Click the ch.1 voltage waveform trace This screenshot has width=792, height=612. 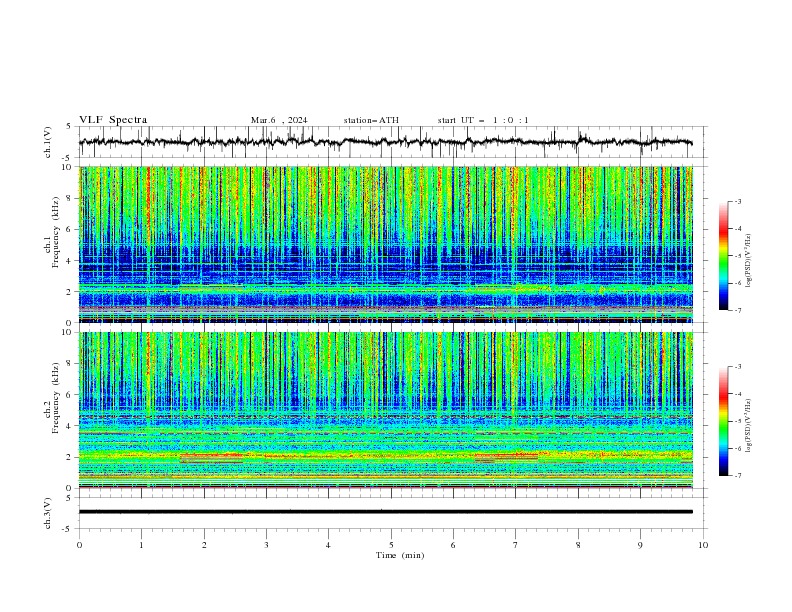pyautogui.click(x=385, y=142)
